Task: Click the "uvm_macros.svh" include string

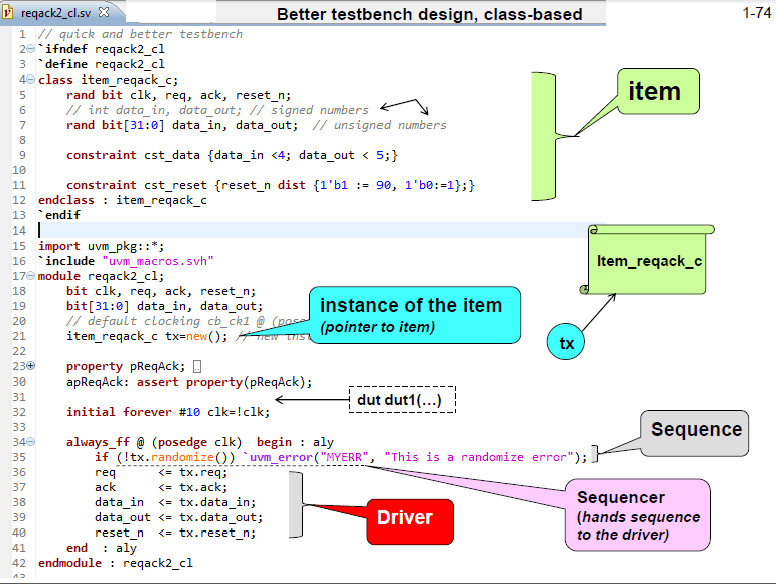Action: [158, 261]
